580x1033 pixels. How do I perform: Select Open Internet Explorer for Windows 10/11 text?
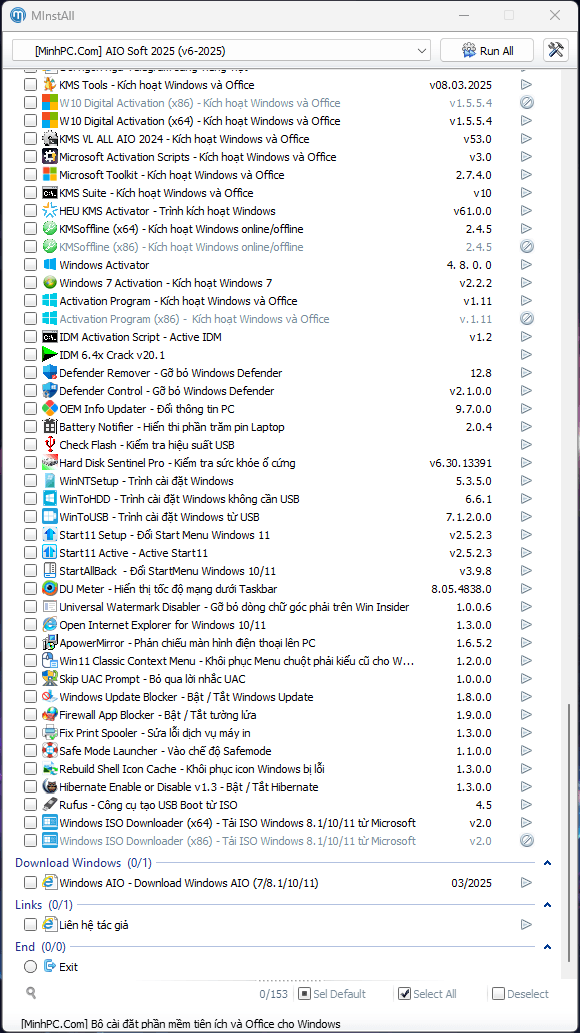point(163,625)
